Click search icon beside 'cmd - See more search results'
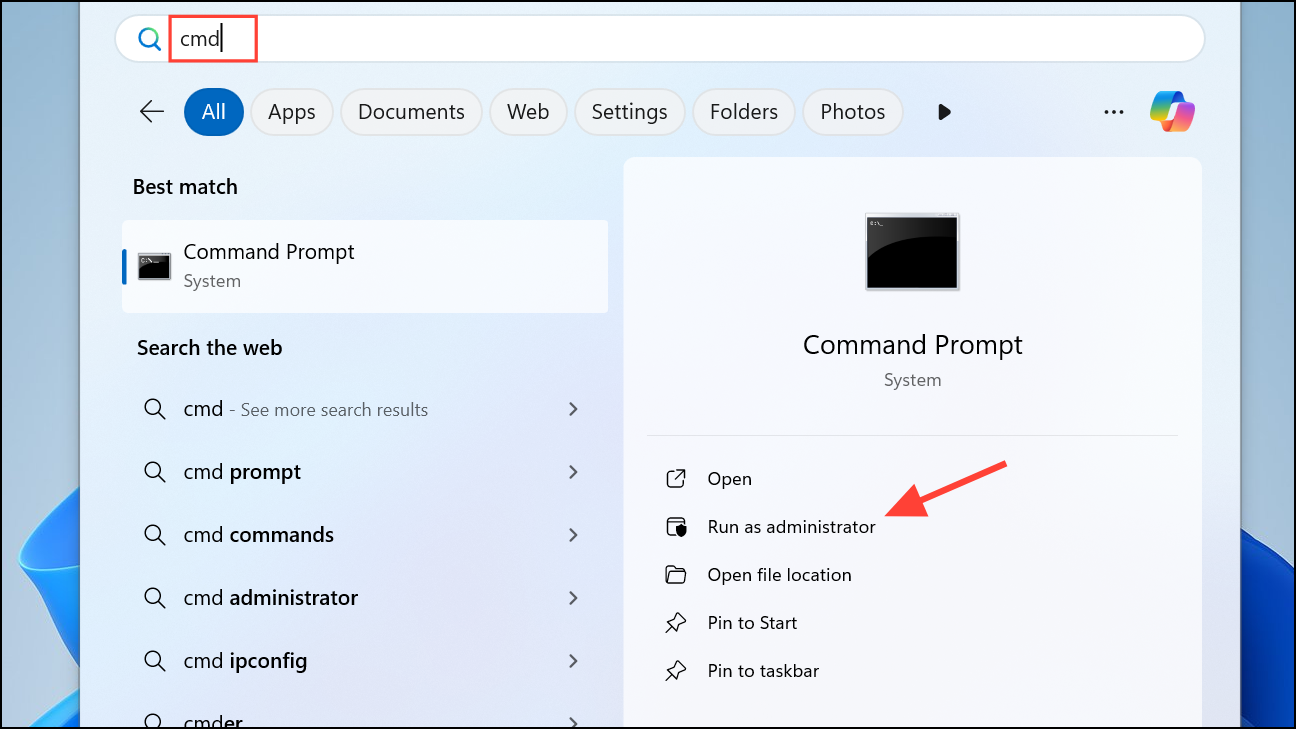This screenshot has height=729, width=1296. [154, 409]
